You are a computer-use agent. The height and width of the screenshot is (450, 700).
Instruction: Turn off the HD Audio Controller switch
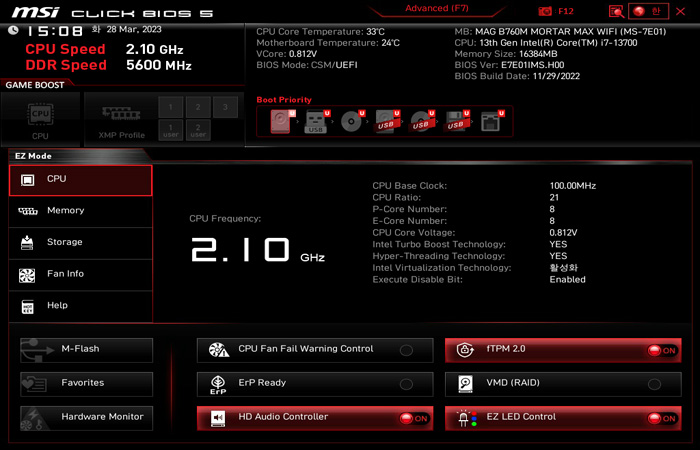[x=414, y=418]
